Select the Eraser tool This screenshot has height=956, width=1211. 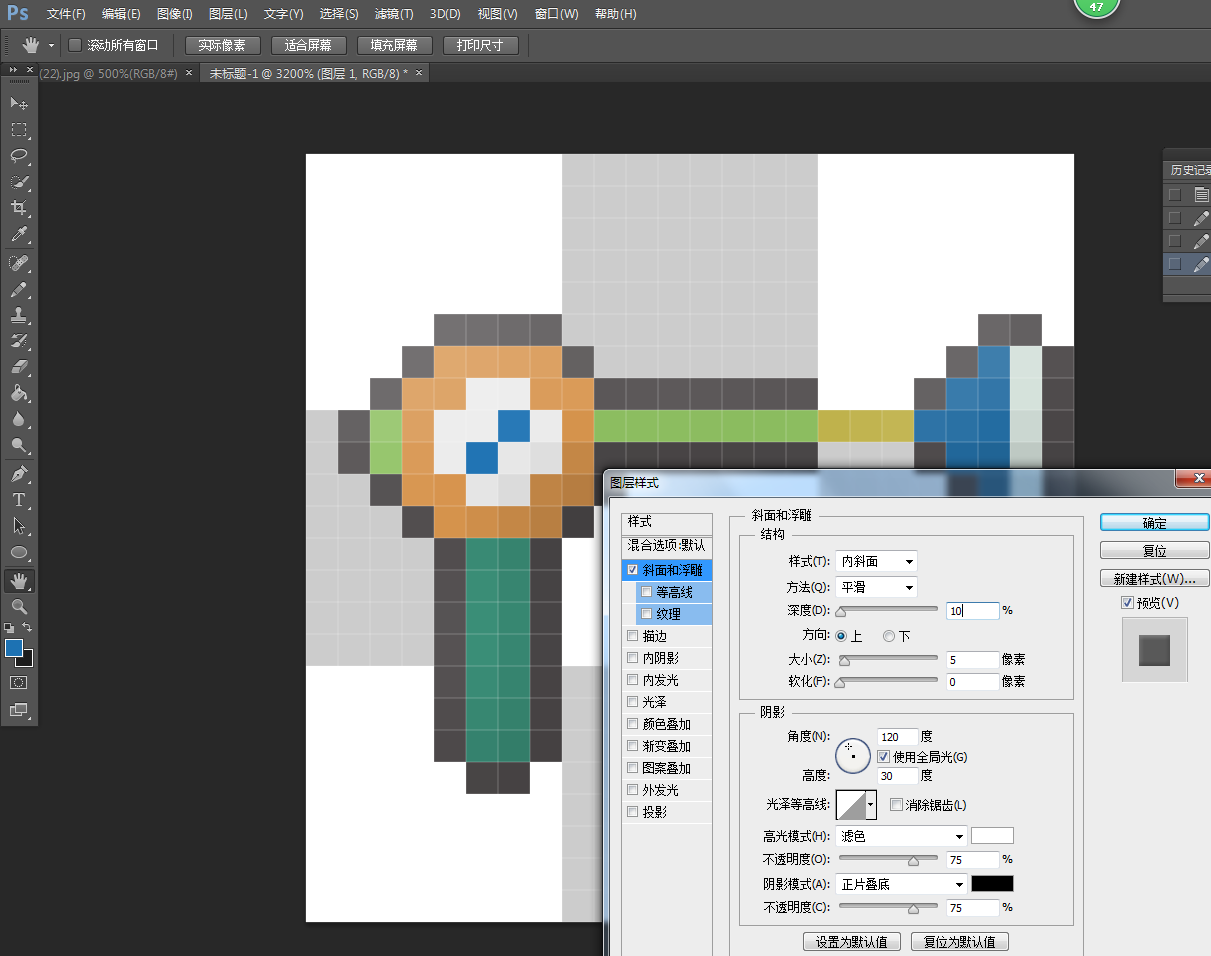[19, 367]
